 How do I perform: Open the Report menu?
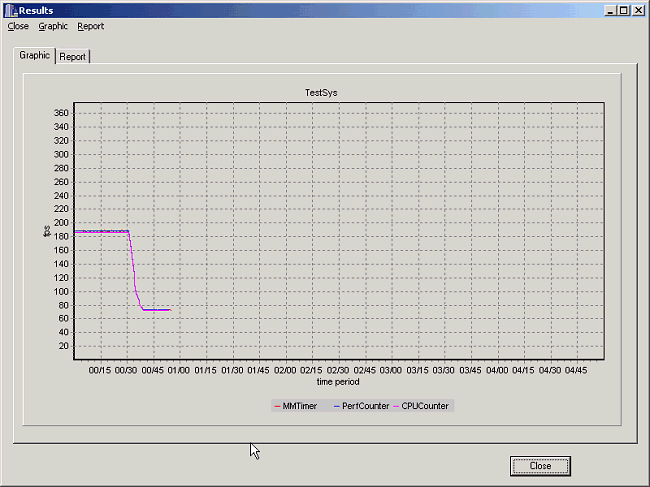point(90,26)
